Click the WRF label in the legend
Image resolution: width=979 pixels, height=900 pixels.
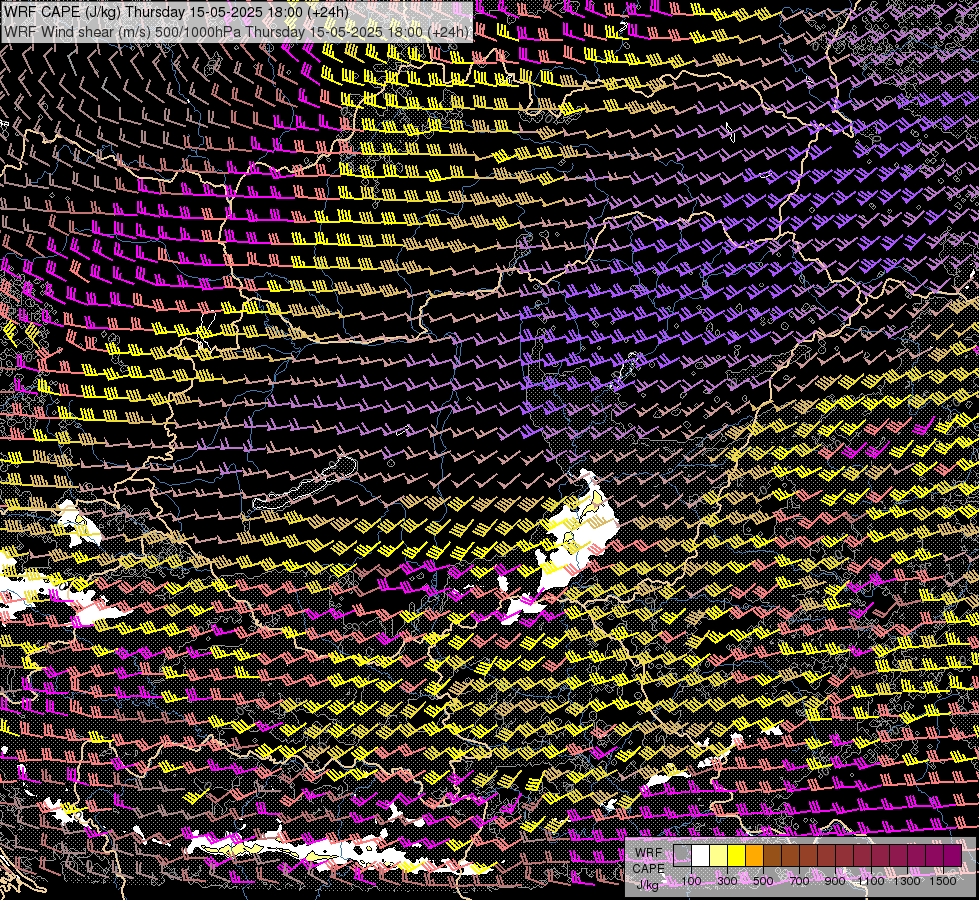(649, 853)
